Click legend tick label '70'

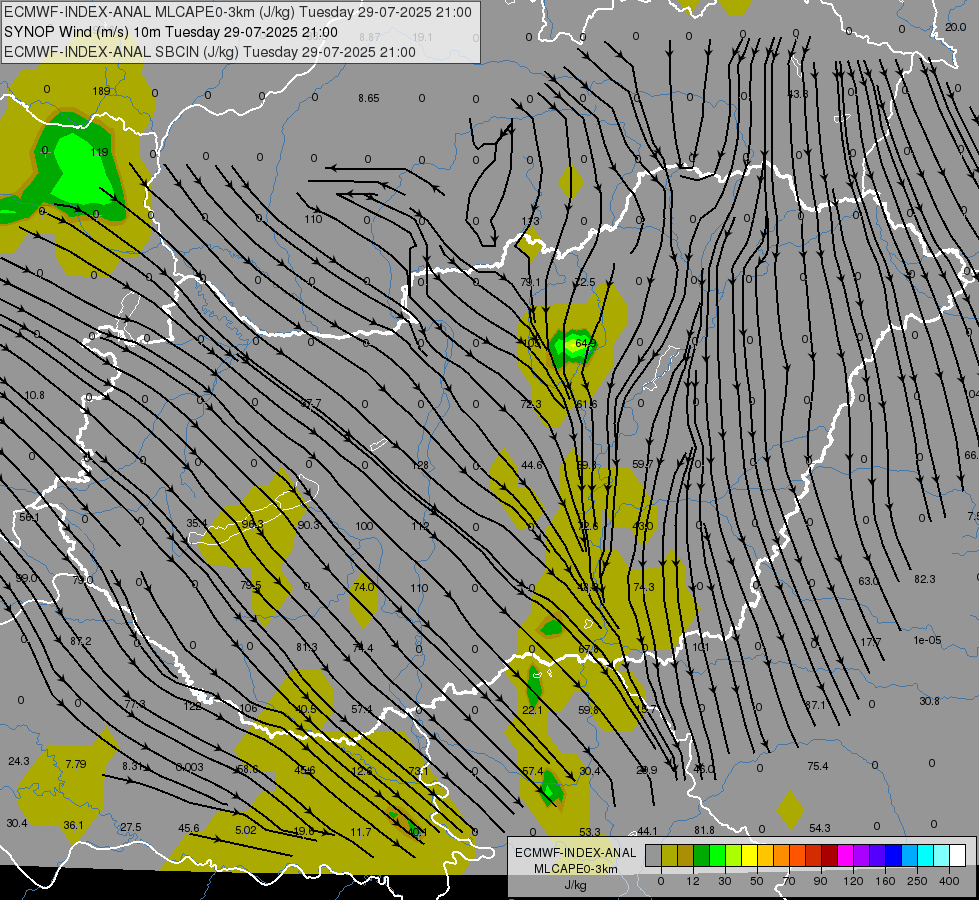pyautogui.click(x=789, y=881)
